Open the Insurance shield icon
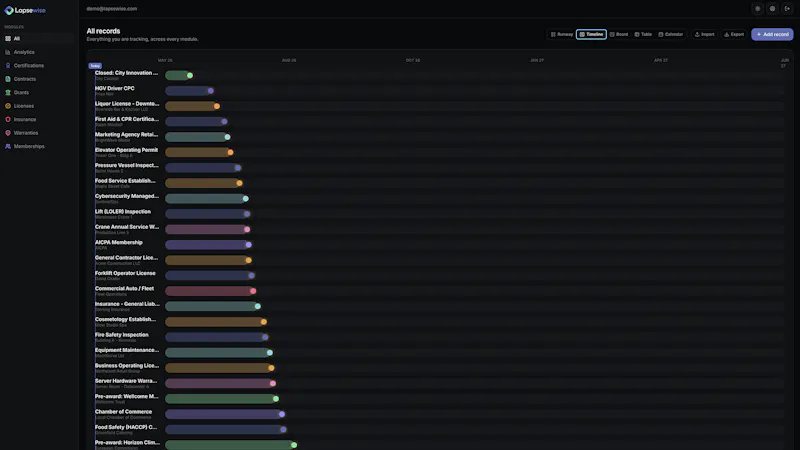800x450 pixels. click(8, 119)
